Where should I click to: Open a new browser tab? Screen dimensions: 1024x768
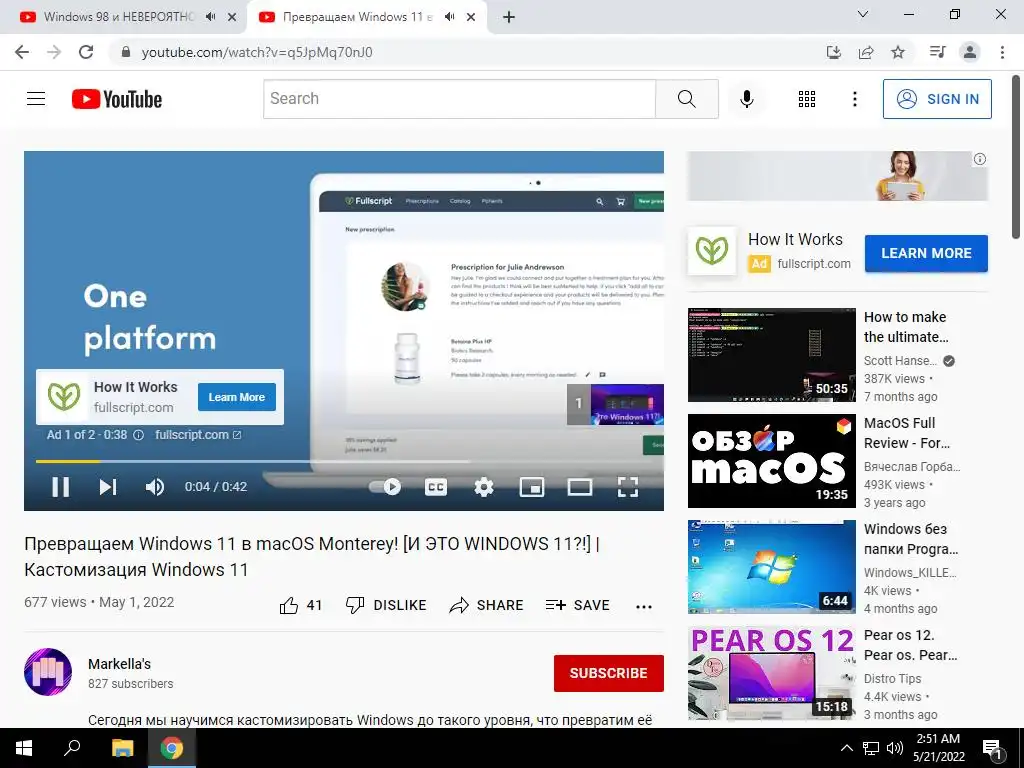pyautogui.click(x=509, y=17)
